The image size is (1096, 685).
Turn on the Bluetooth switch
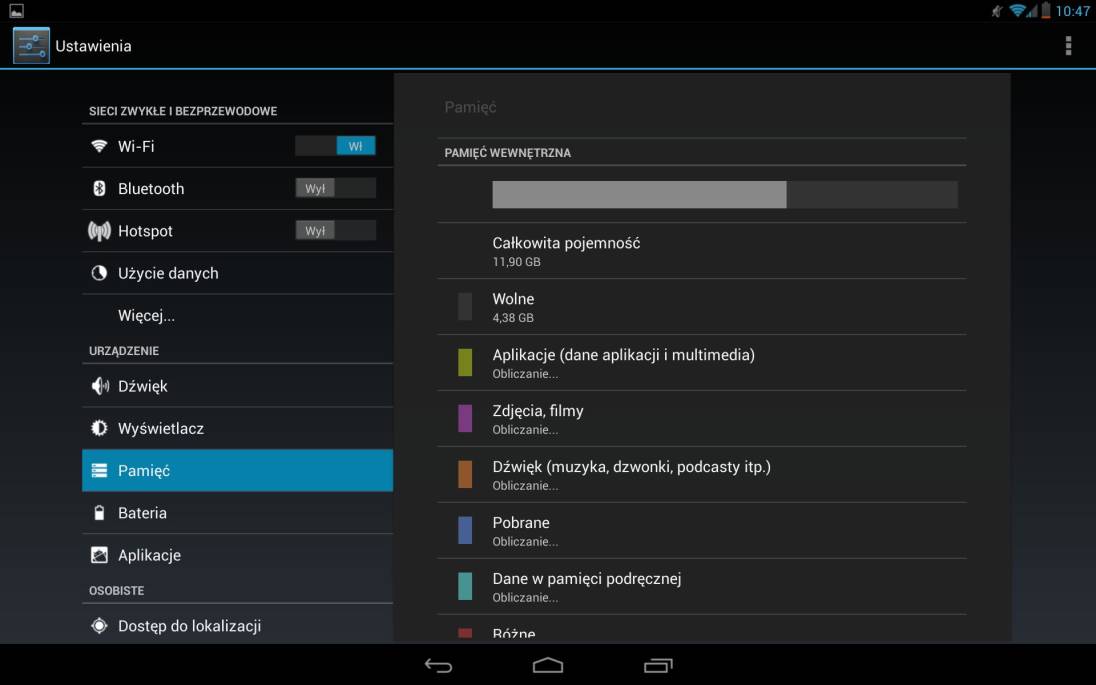click(336, 188)
